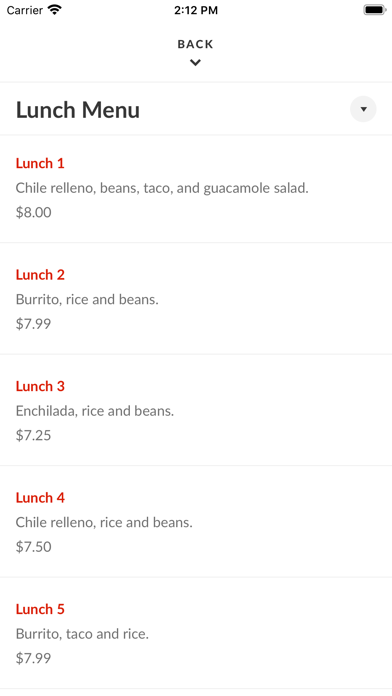Image resolution: width=392 pixels, height=696 pixels.
Task: Tap the $7.50 price for Lunch 4
Action: [x=34, y=546]
